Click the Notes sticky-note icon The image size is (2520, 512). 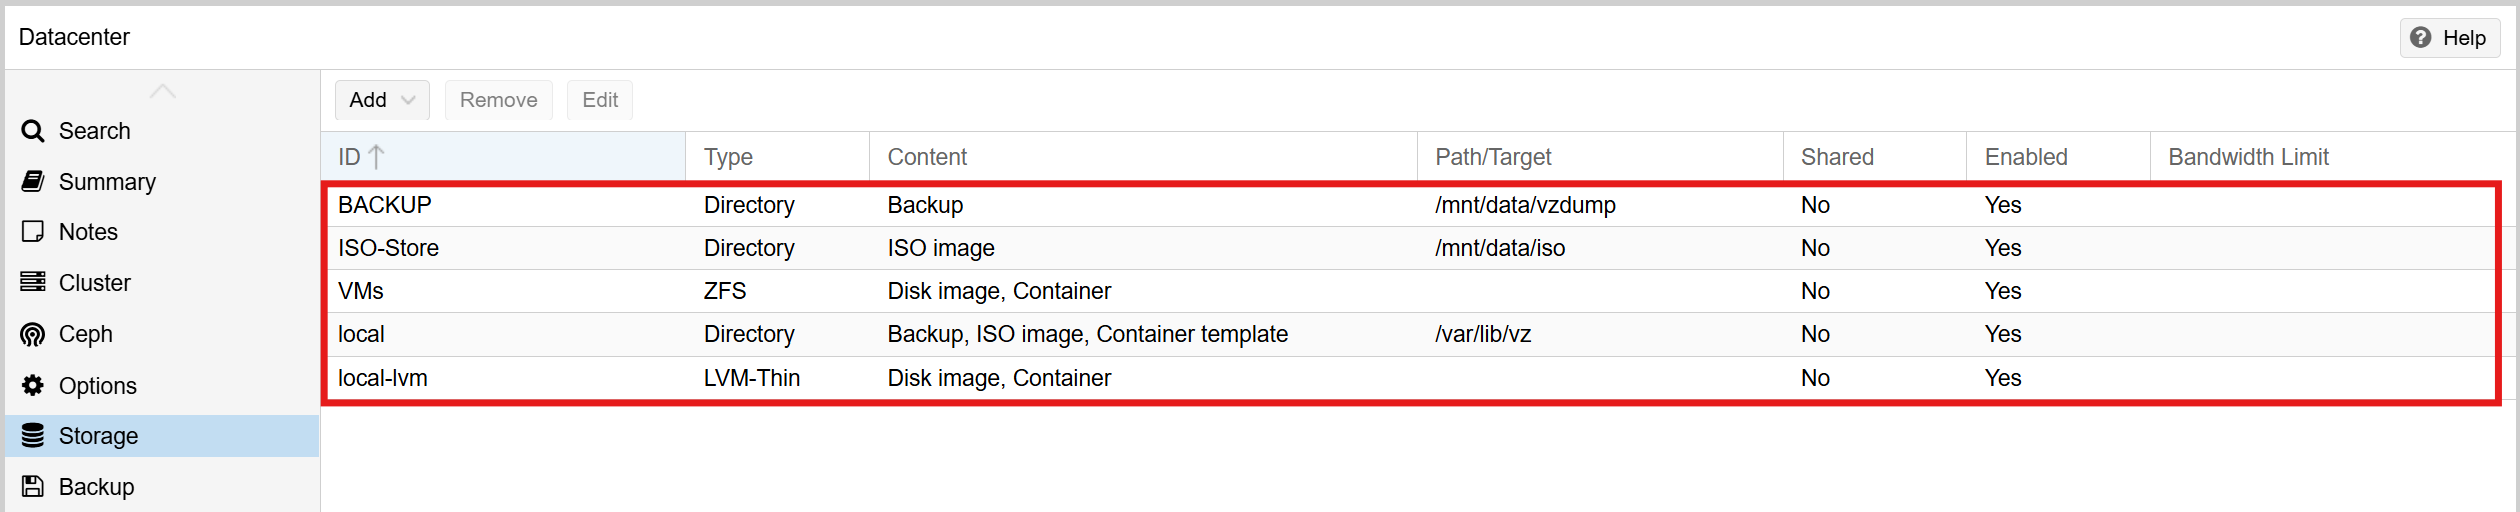(33, 232)
